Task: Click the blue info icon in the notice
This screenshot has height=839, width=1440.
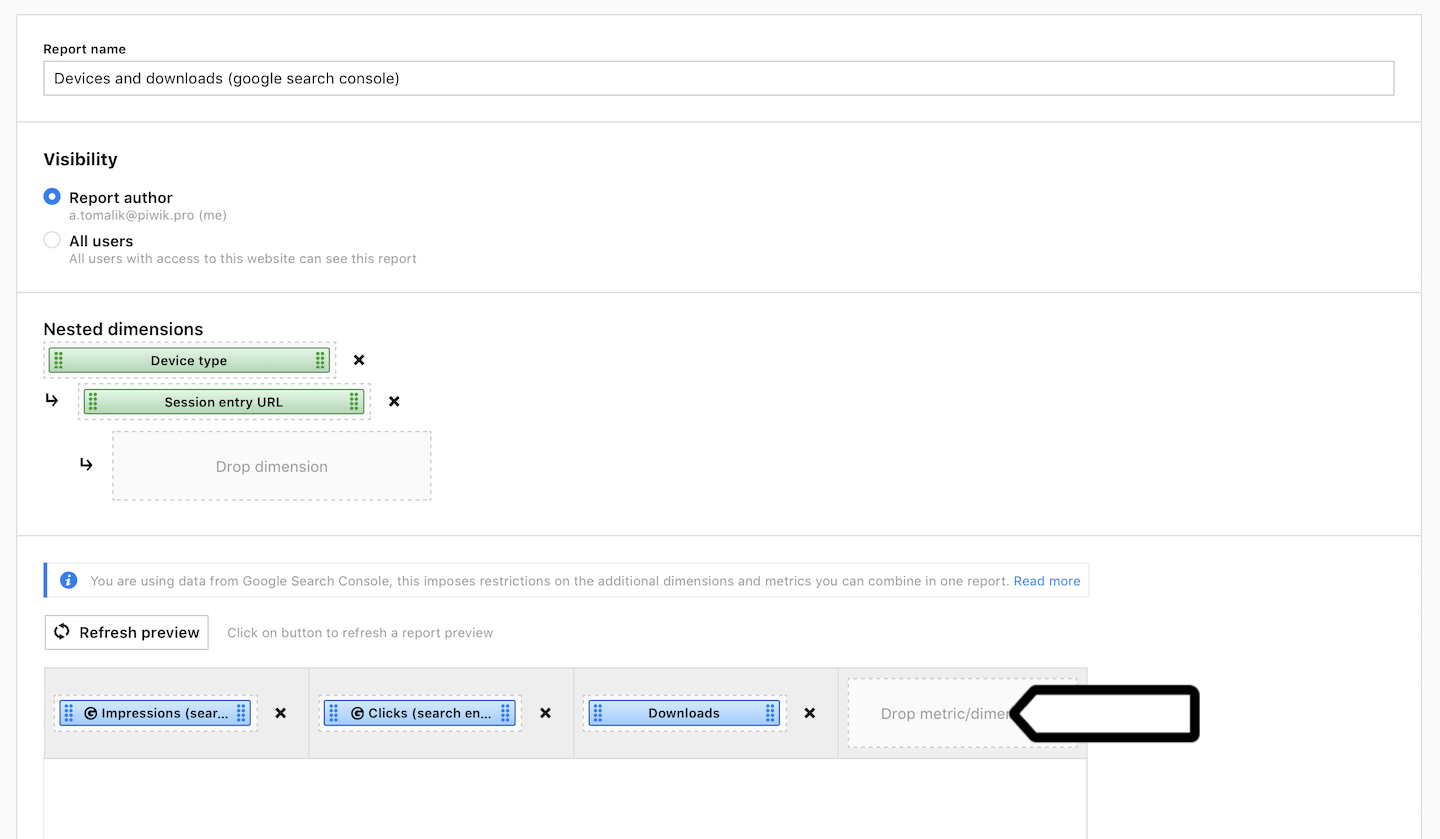Action: [x=69, y=580]
